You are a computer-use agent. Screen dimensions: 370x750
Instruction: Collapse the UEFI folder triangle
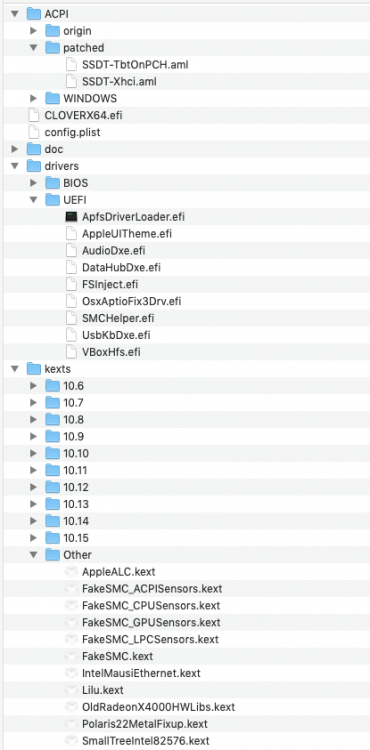pos(33,200)
